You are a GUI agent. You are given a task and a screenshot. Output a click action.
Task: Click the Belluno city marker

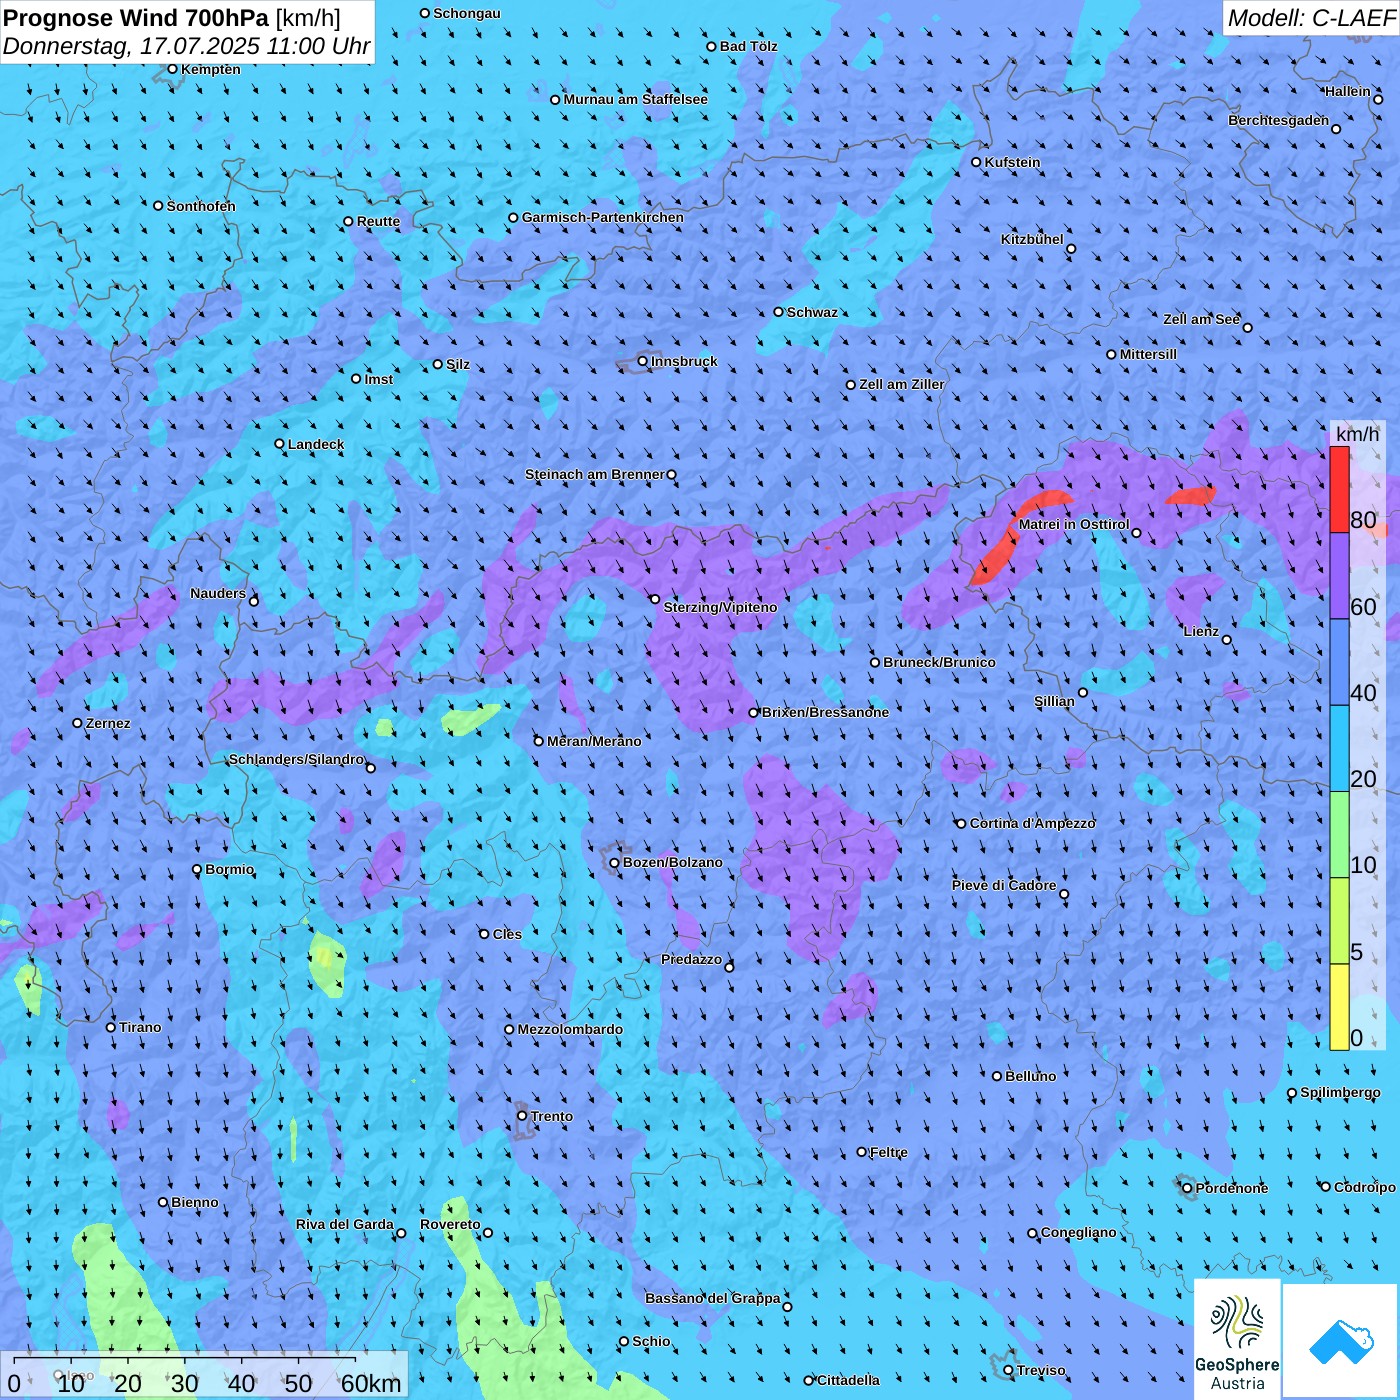pos(997,1076)
